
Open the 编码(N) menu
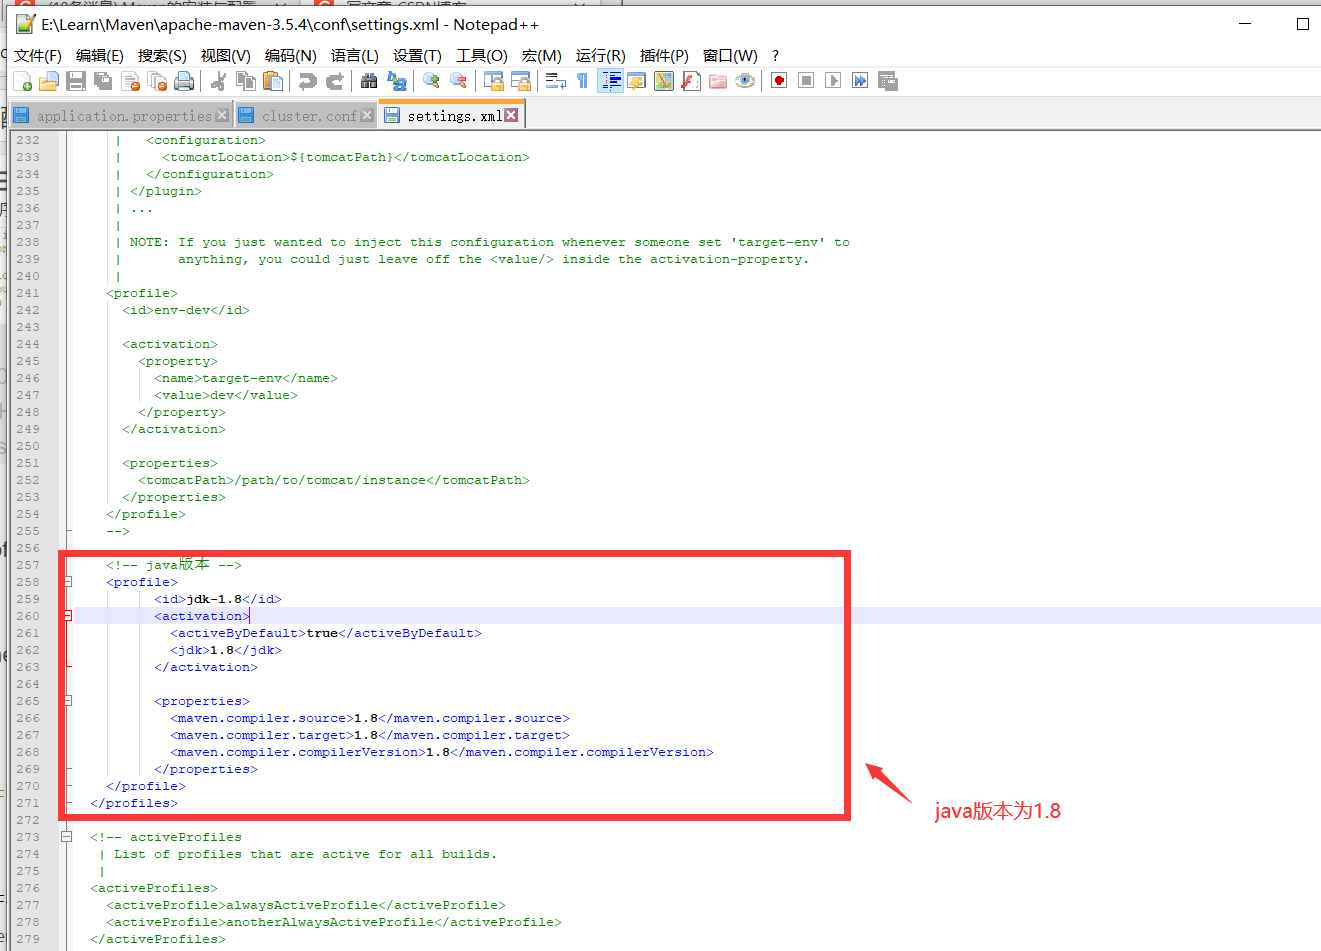(x=290, y=56)
